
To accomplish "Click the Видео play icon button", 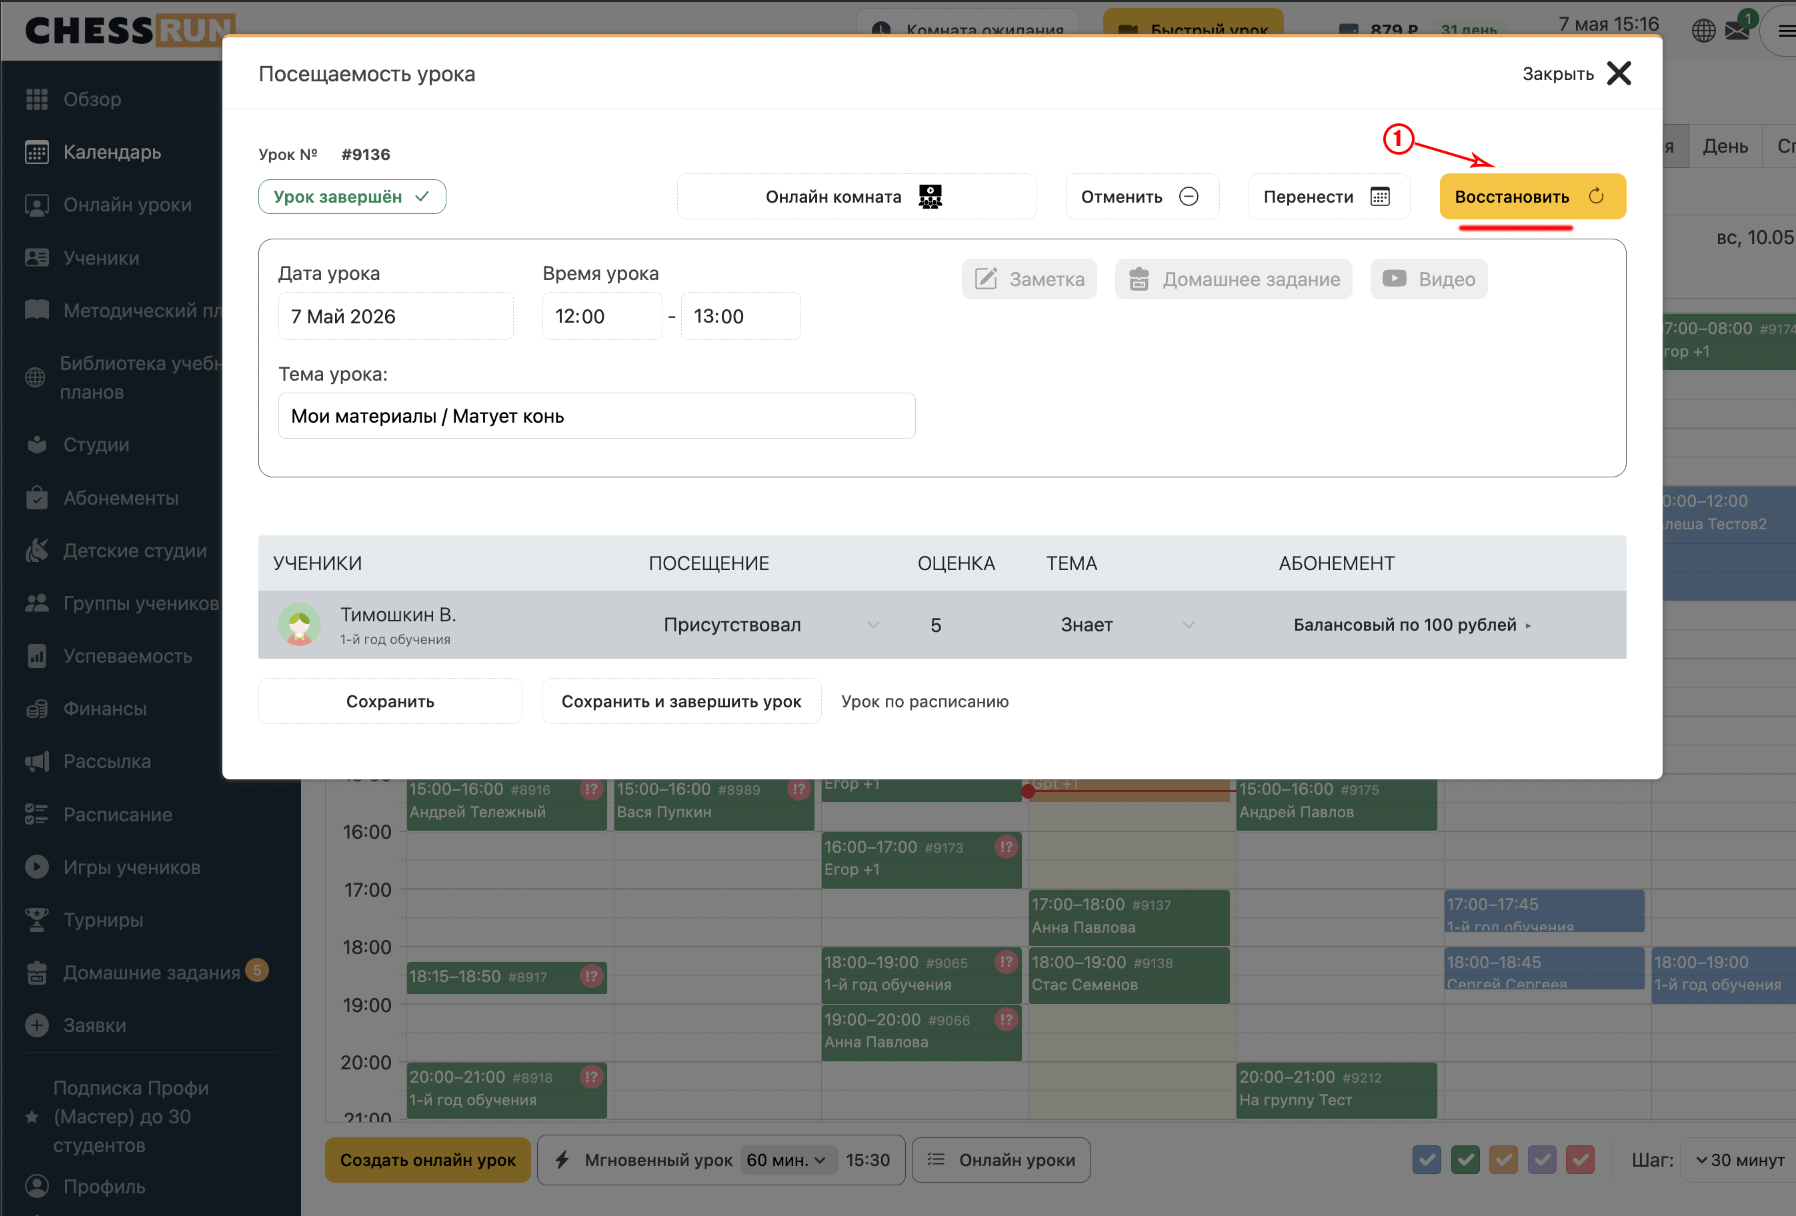I will click(1428, 279).
